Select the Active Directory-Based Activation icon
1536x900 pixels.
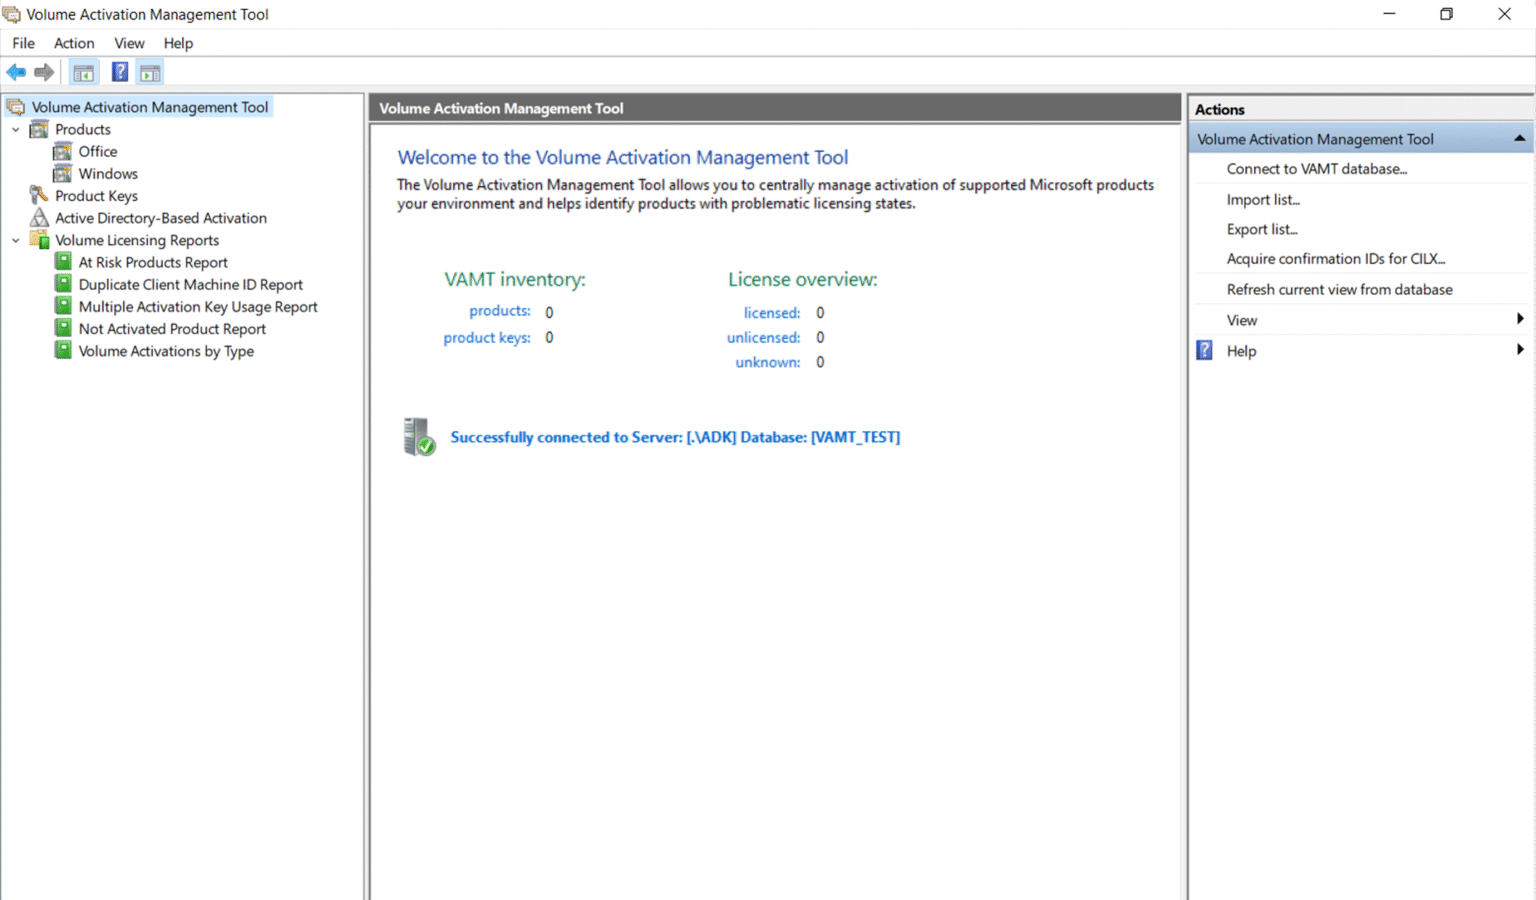[x=38, y=217]
